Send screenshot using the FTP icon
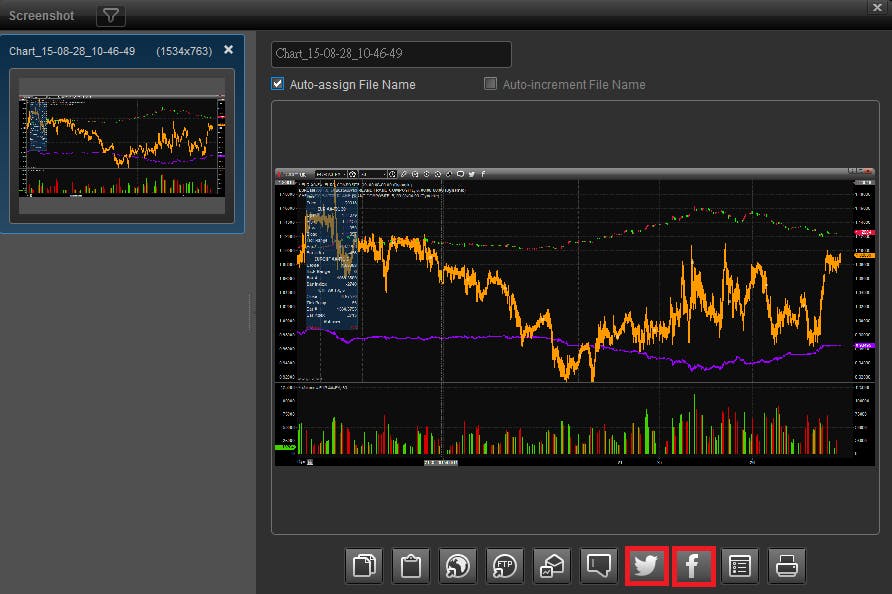Viewport: 892px width, 594px height. (x=505, y=567)
